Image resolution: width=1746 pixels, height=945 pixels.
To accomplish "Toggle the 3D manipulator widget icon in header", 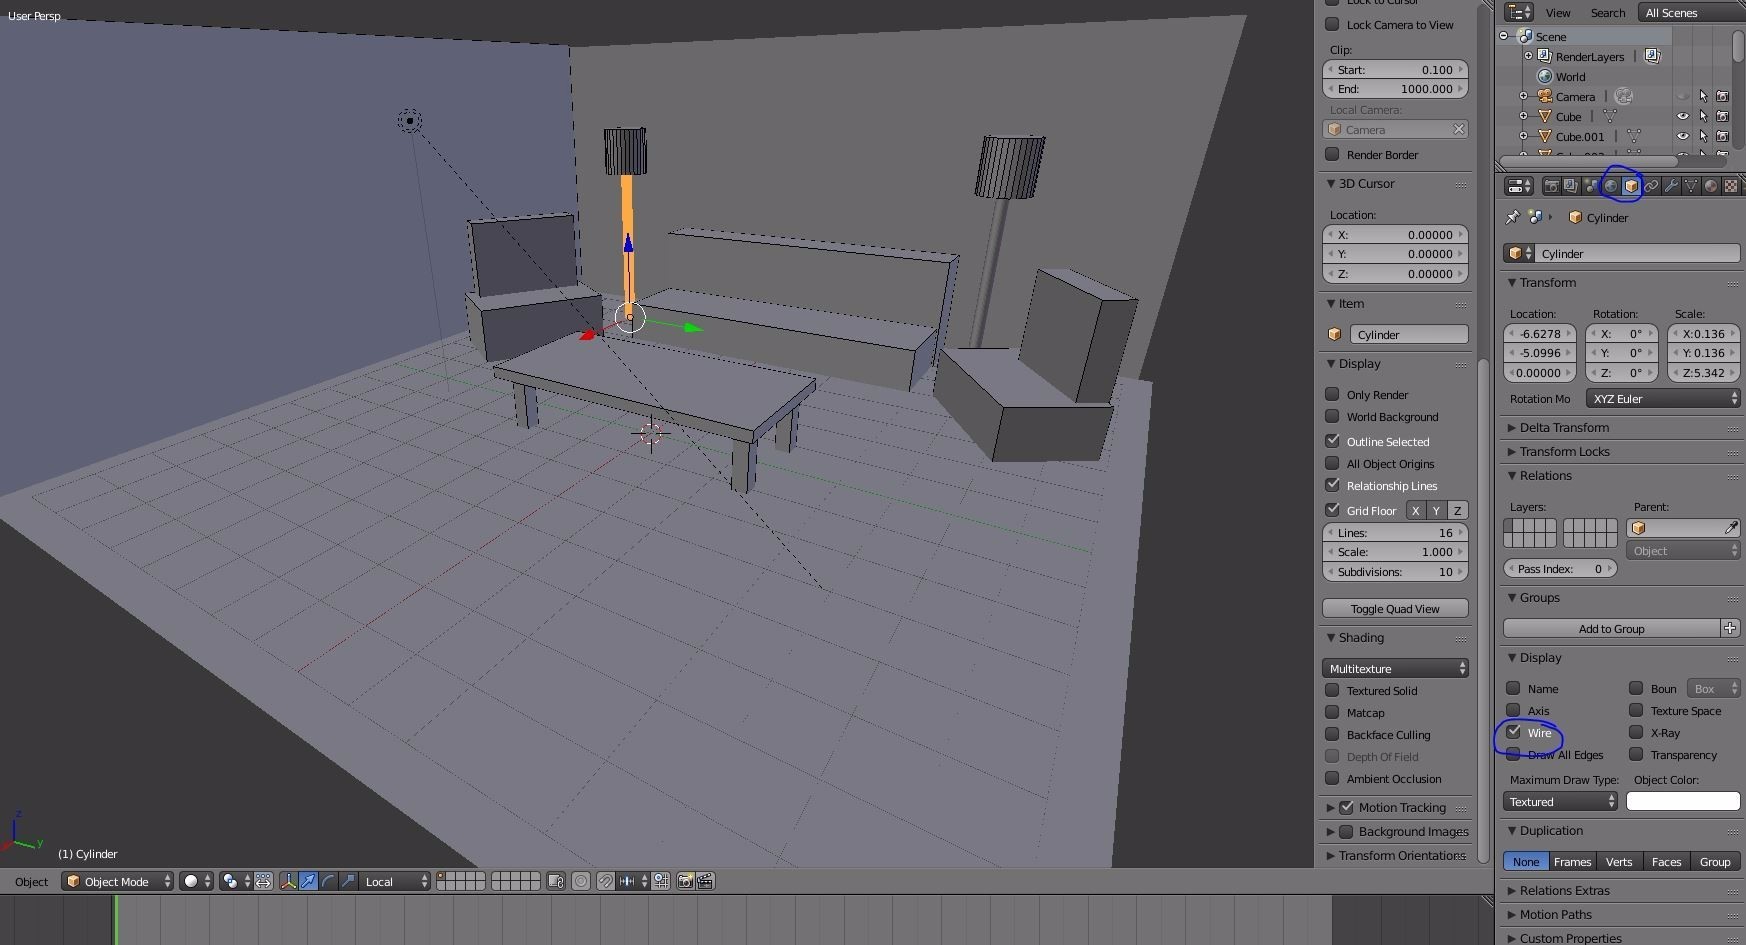I will click(x=288, y=881).
